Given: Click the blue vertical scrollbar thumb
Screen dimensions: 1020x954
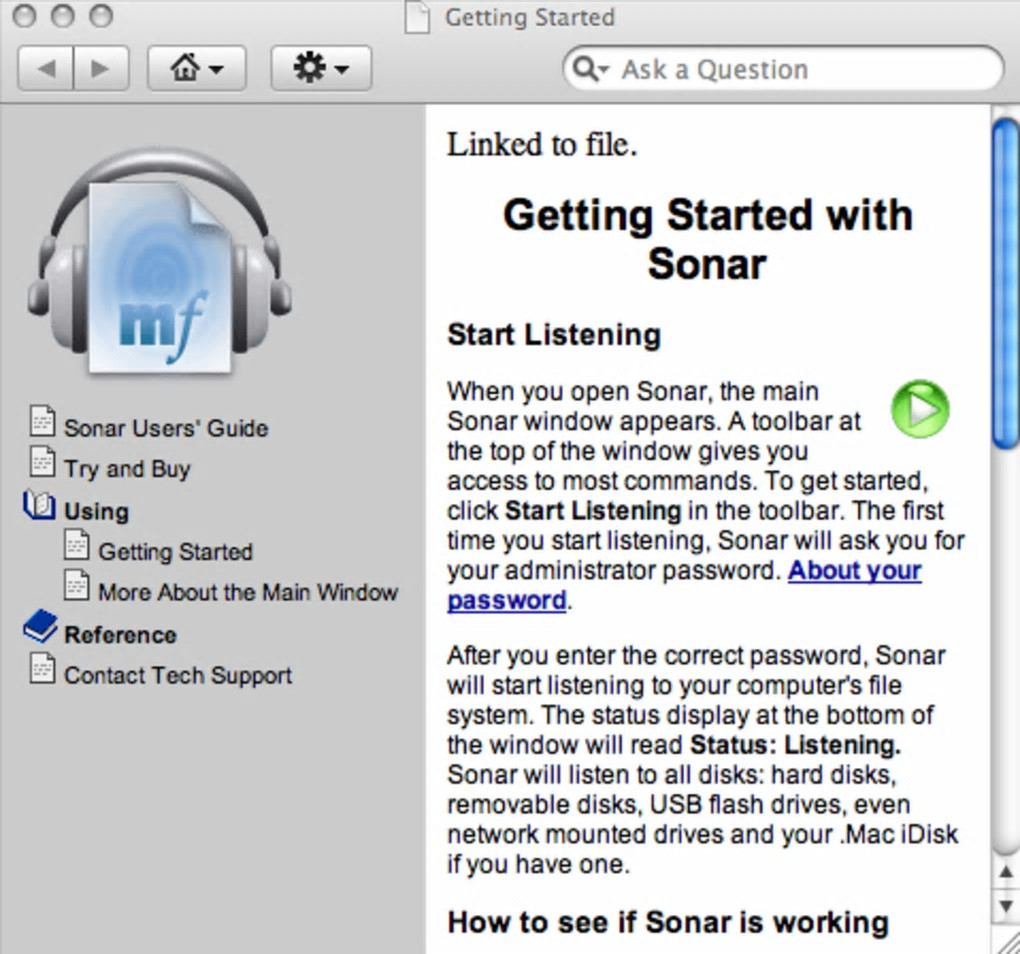Looking at the screenshot, I should [x=1006, y=284].
